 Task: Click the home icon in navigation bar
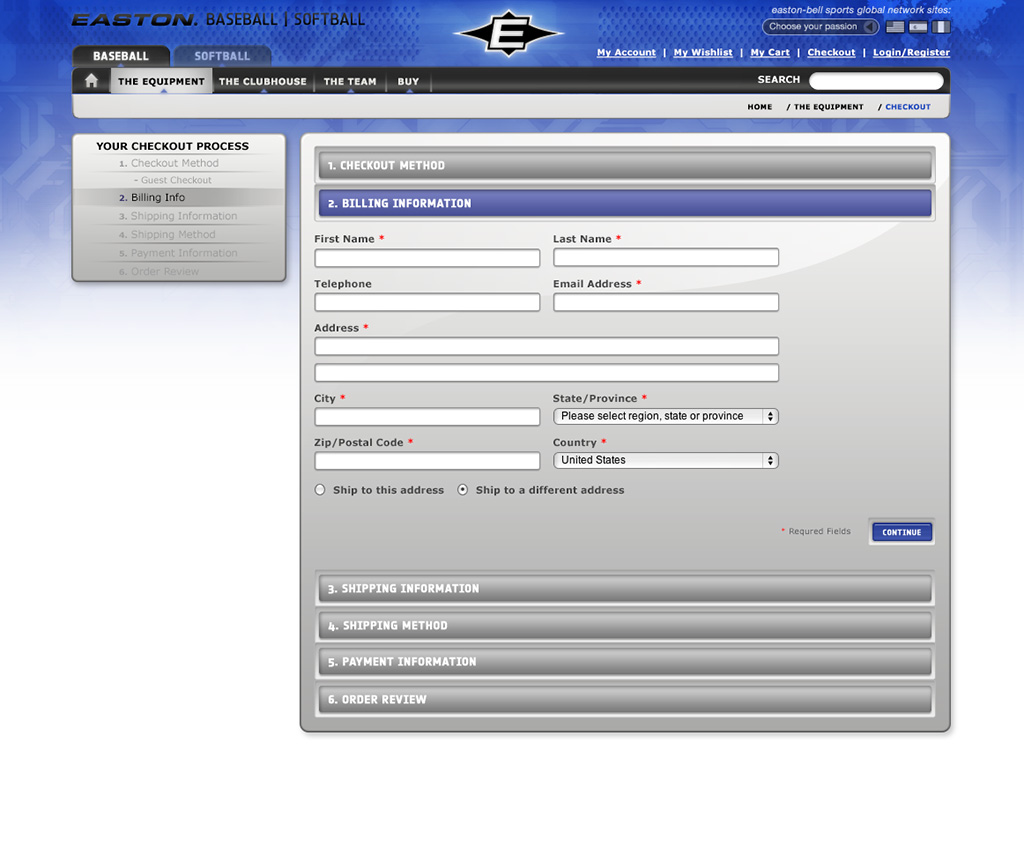91,81
